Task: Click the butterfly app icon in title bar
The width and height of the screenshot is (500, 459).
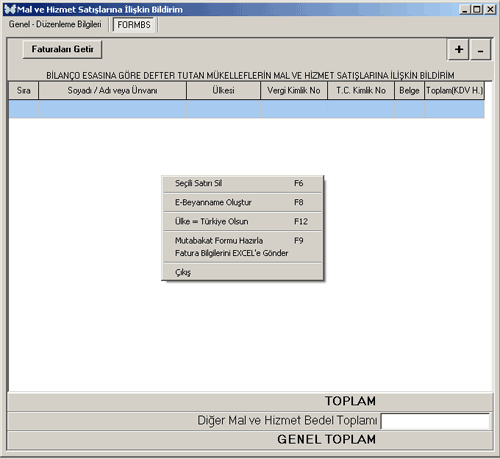Action: 10,9
